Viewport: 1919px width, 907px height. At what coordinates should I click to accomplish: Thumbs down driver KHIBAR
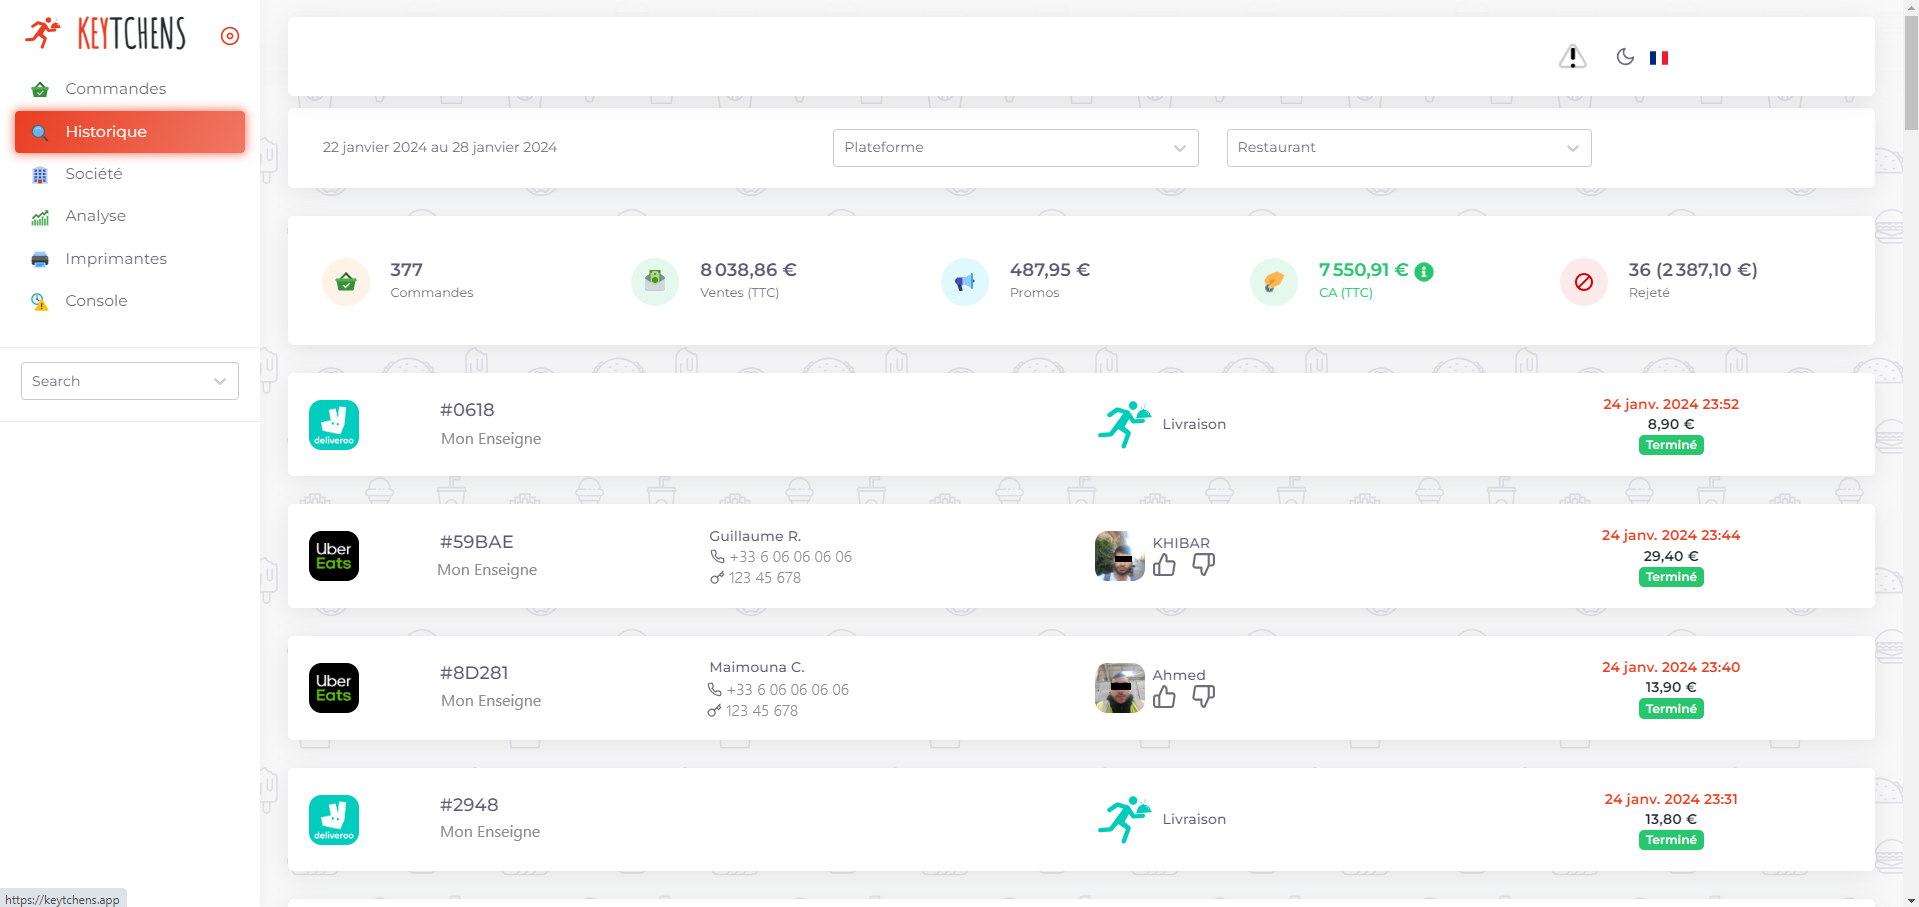coord(1203,565)
